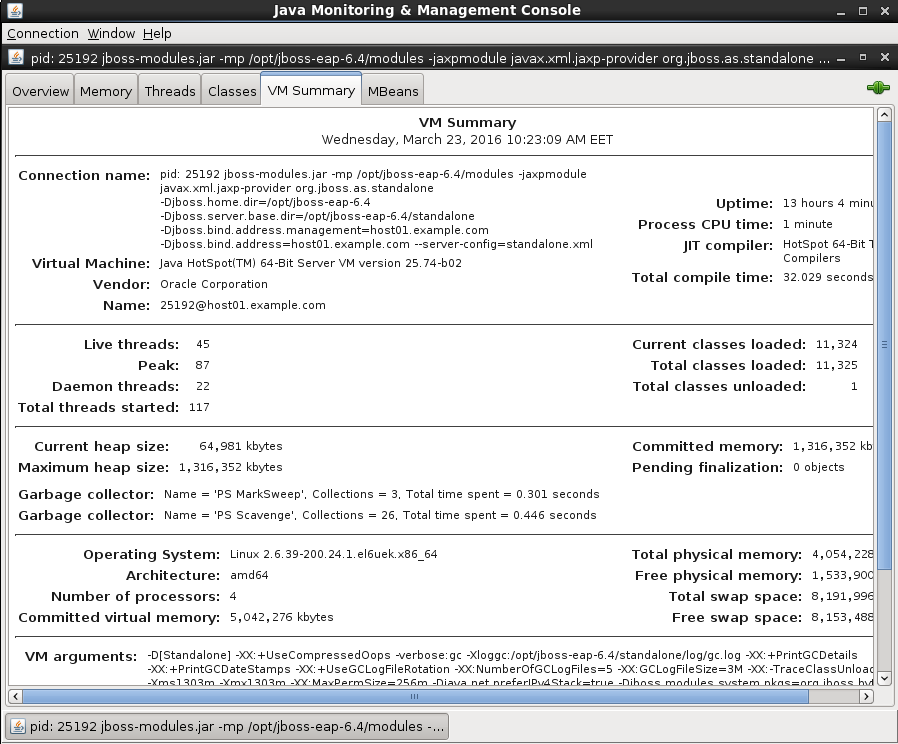The width and height of the screenshot is (898, 744).
Task: Click the Total threads started value 117
Action: (x=199, y=407)
